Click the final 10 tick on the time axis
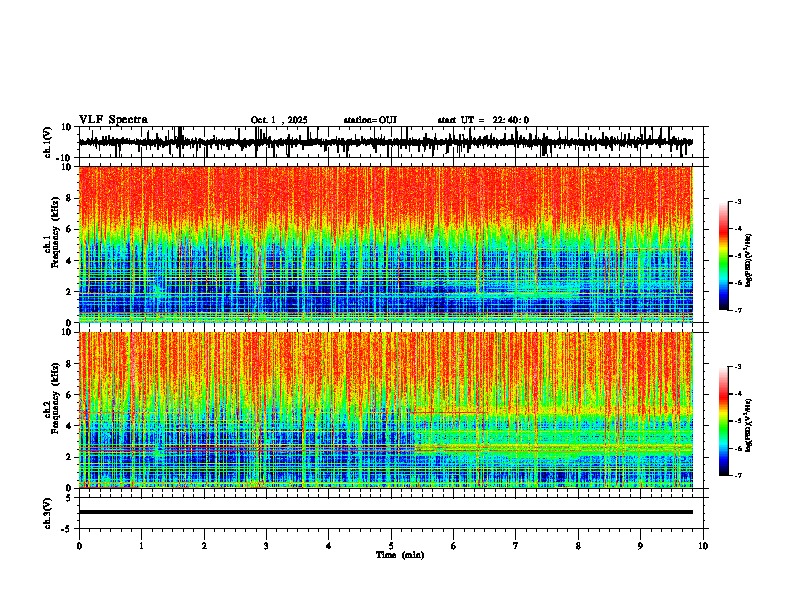Image resolution: width=792 pixels, height=612 pixels. point(703,546)
